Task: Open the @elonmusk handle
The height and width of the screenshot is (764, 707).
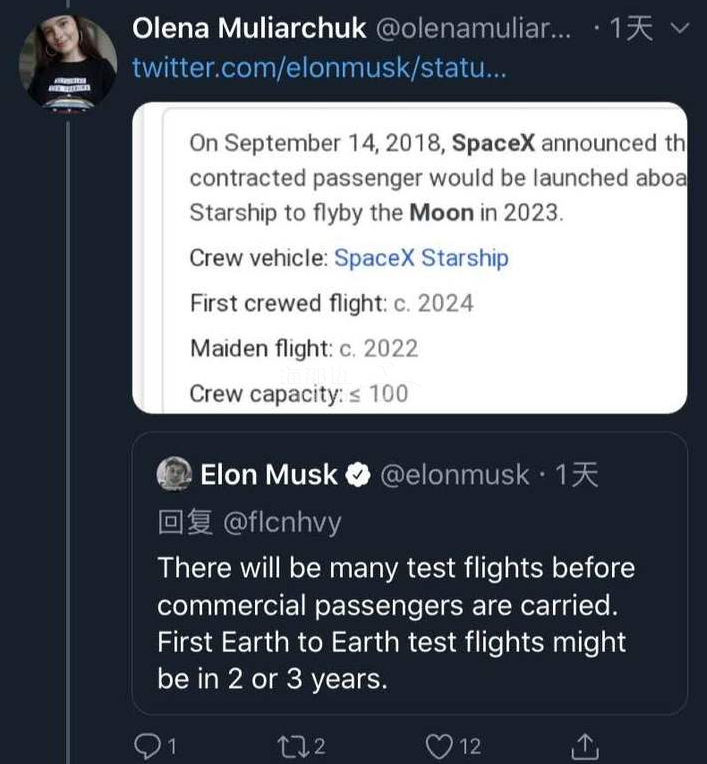Action: [x=455, y=475]
